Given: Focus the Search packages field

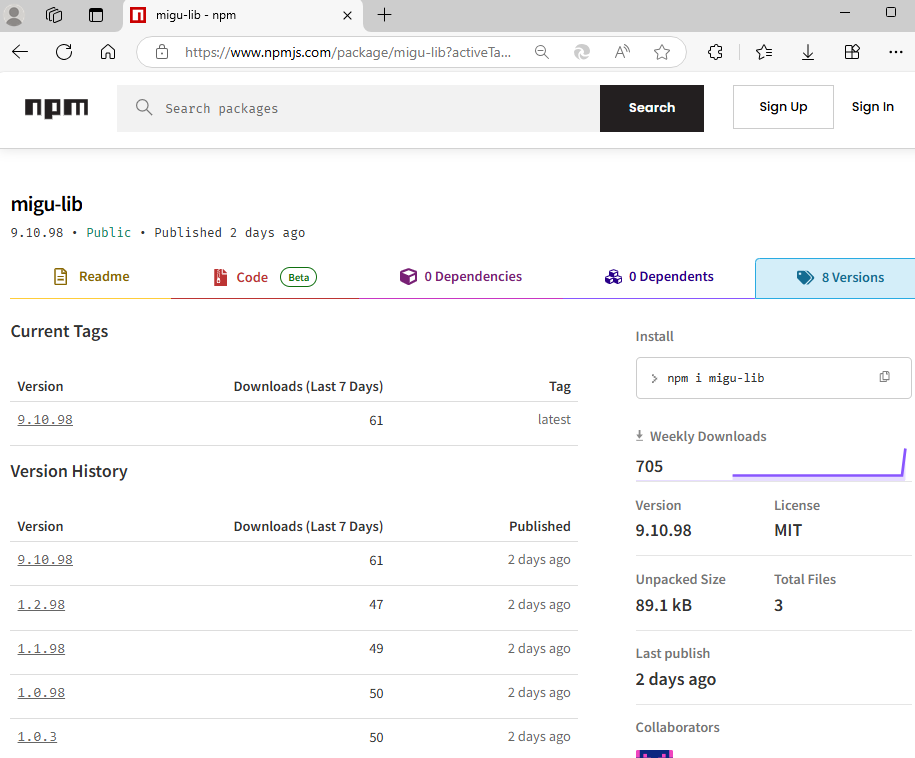Looking at the screenshot, I should pyautogui.click(x=358, y=109).
